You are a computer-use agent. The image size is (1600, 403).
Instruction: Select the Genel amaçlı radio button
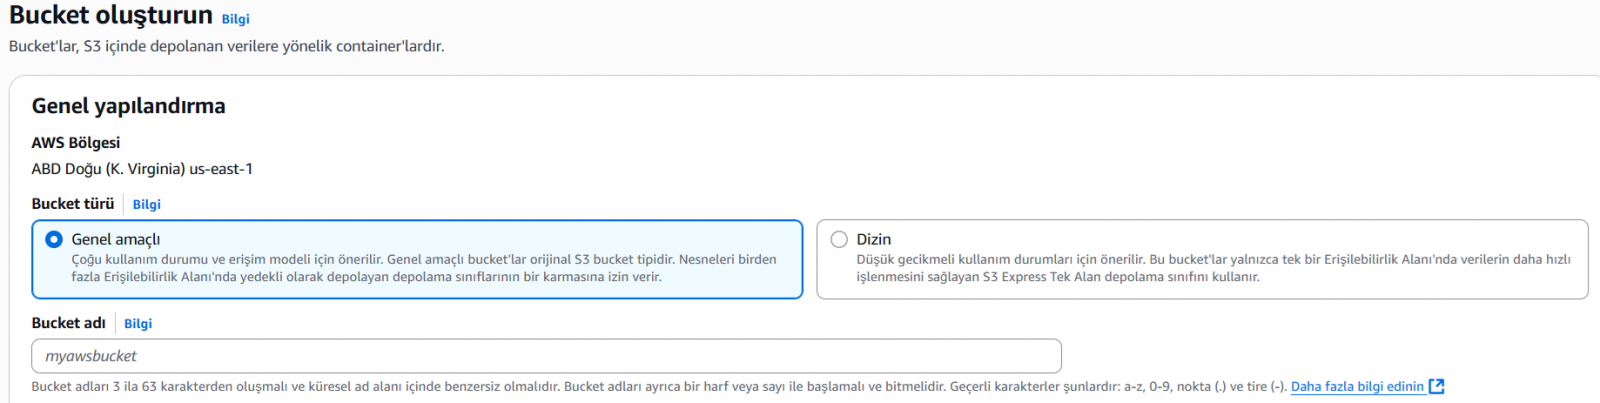click(x=54, y=240)
